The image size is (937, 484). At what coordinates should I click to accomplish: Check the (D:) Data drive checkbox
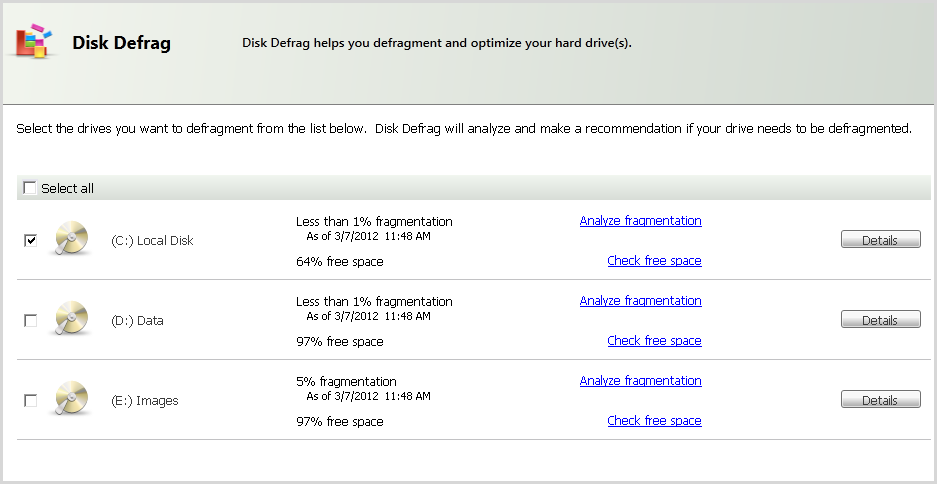tap(30, 321)
